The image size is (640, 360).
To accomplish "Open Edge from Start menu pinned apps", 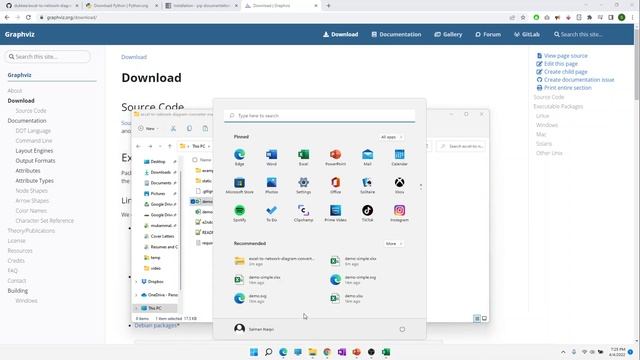I will click(x=240, y=157).
